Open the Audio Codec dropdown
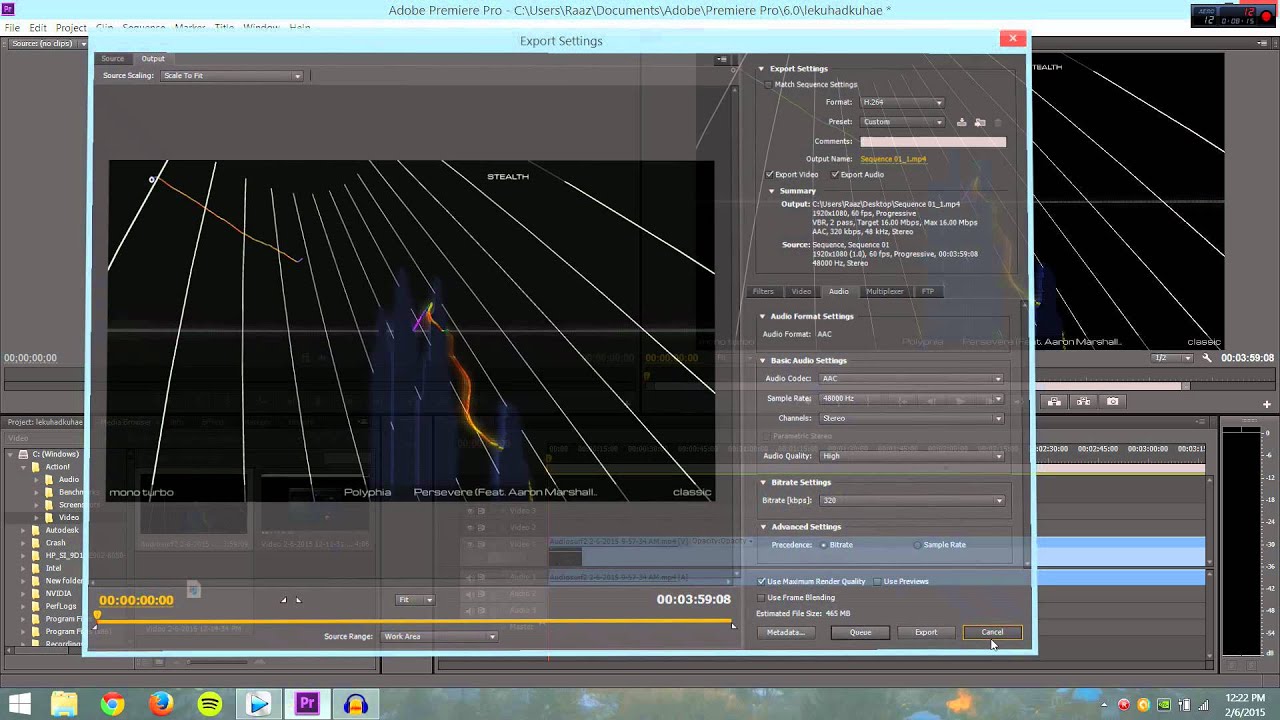 pos(910,379)
